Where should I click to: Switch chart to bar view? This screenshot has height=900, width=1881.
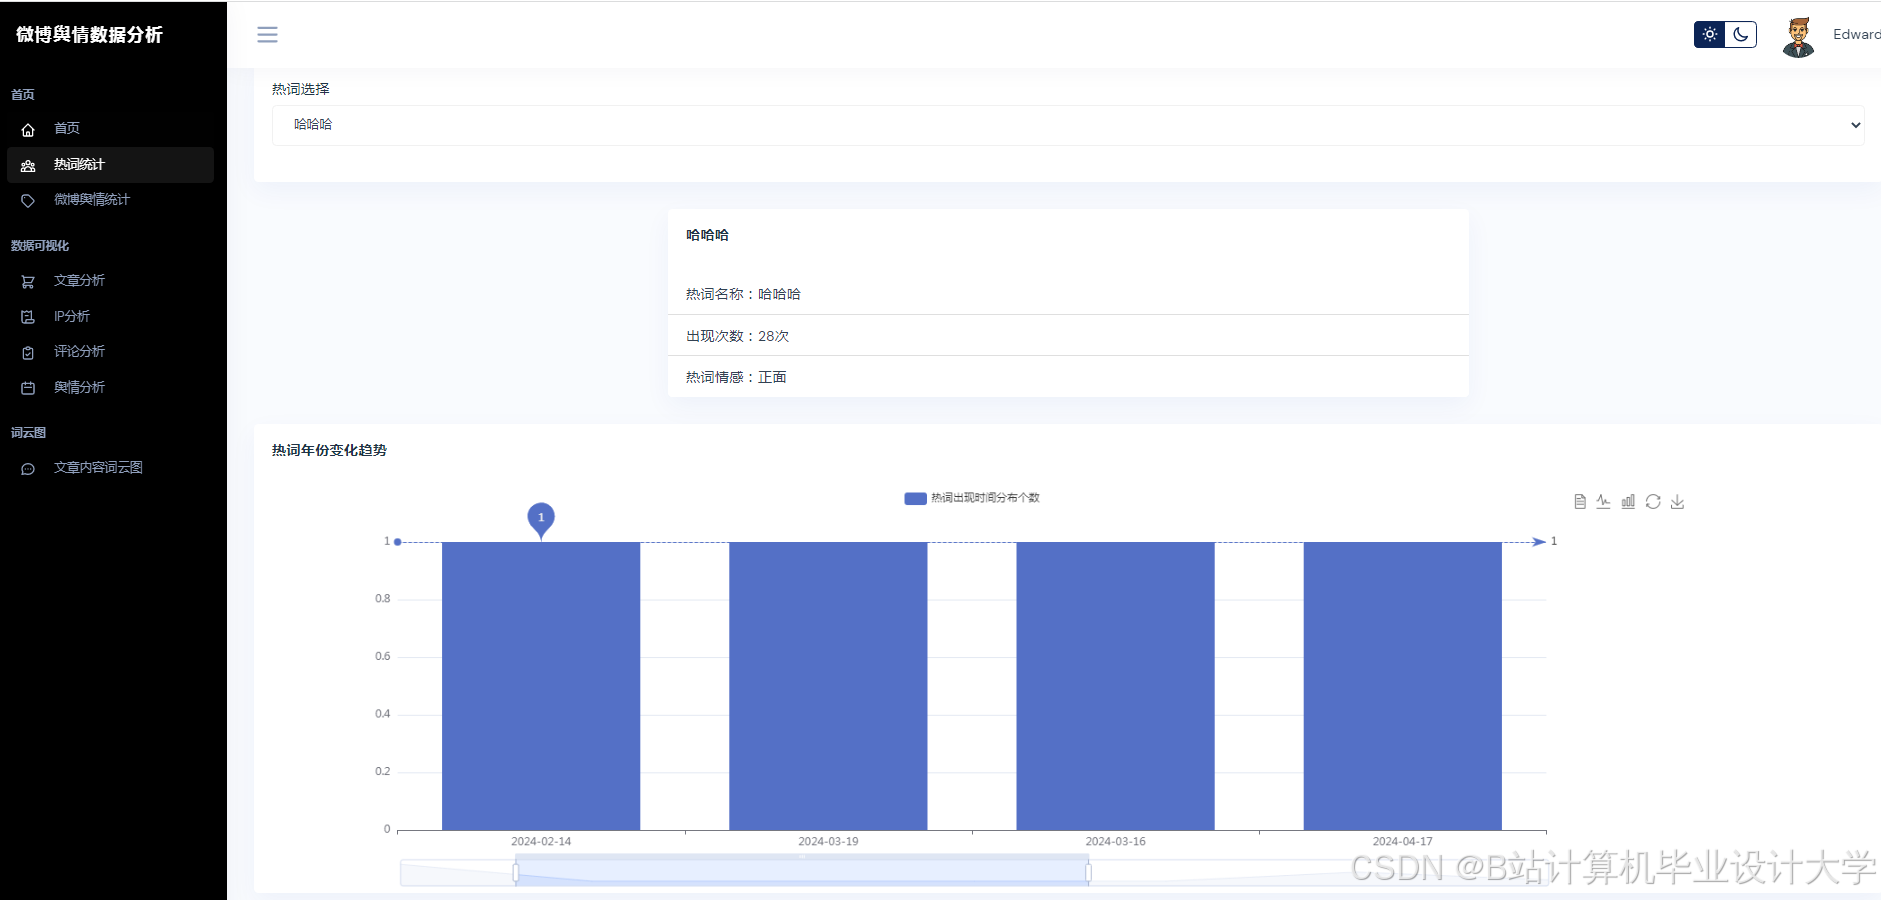pos(1628,501)
